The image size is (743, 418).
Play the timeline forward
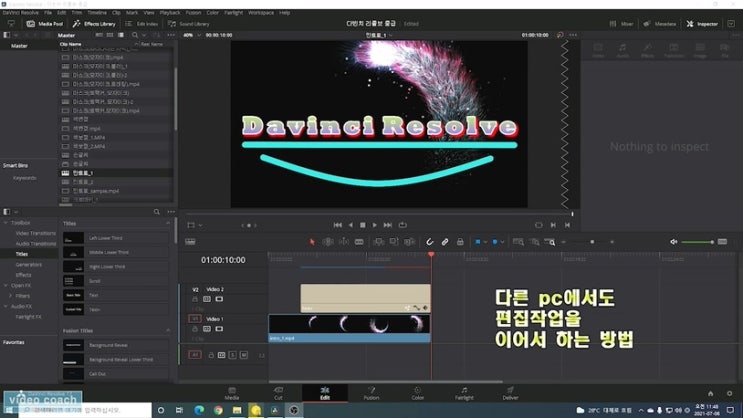pos(375,225)
